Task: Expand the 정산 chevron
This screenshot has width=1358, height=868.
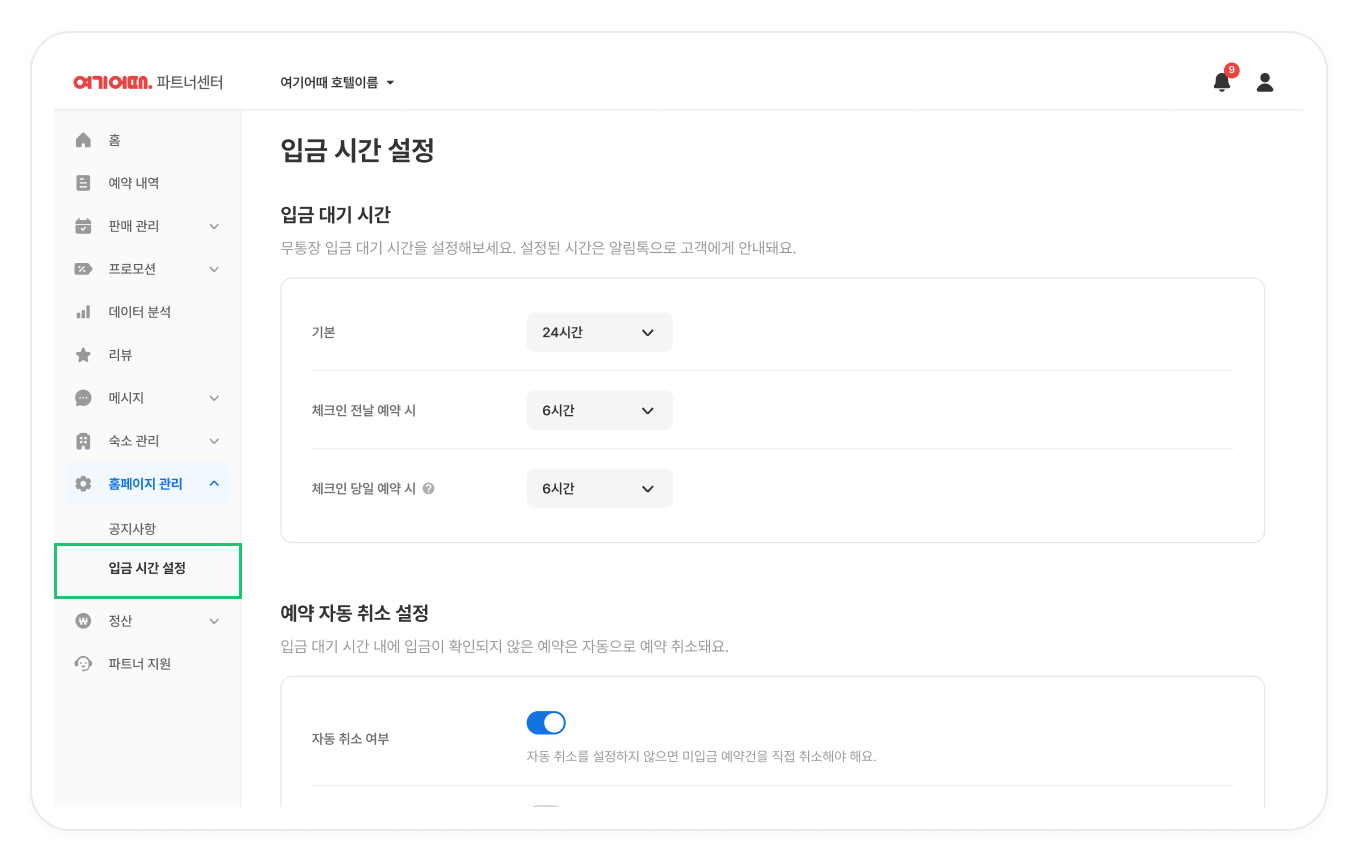Action: pyautogui.click(x=214, y=622)
